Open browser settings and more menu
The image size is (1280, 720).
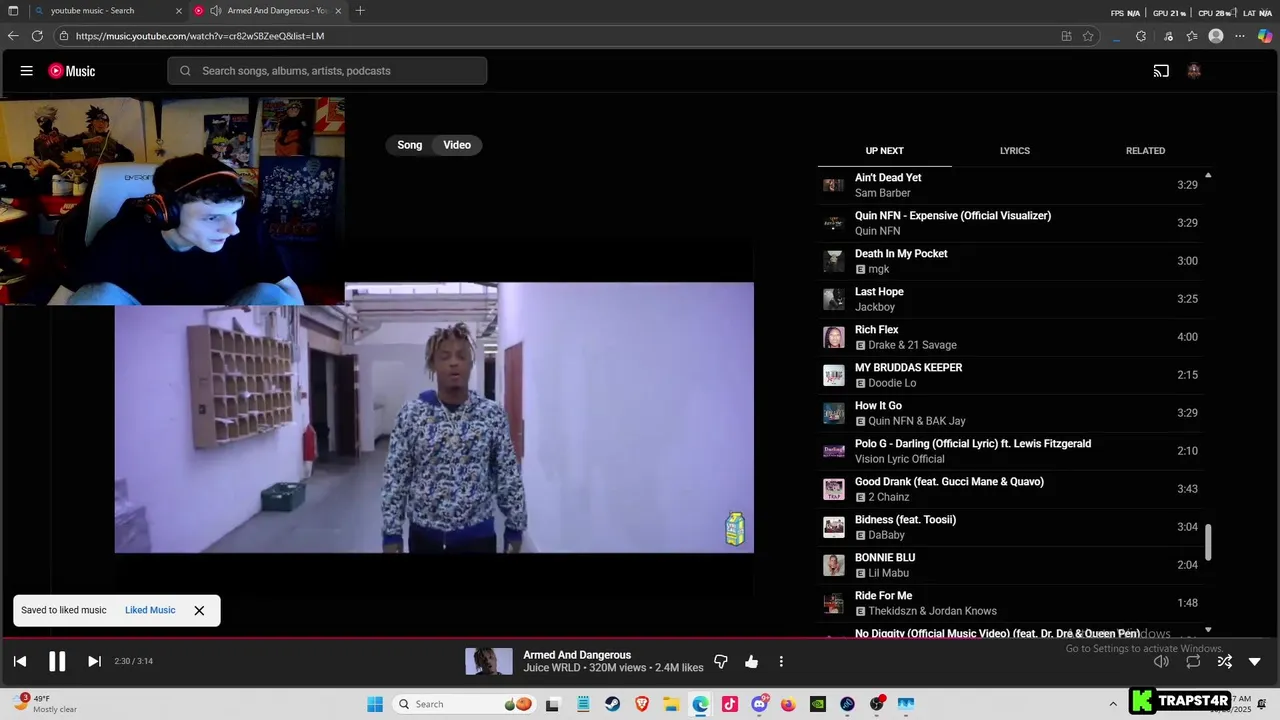coord(1240,36)
